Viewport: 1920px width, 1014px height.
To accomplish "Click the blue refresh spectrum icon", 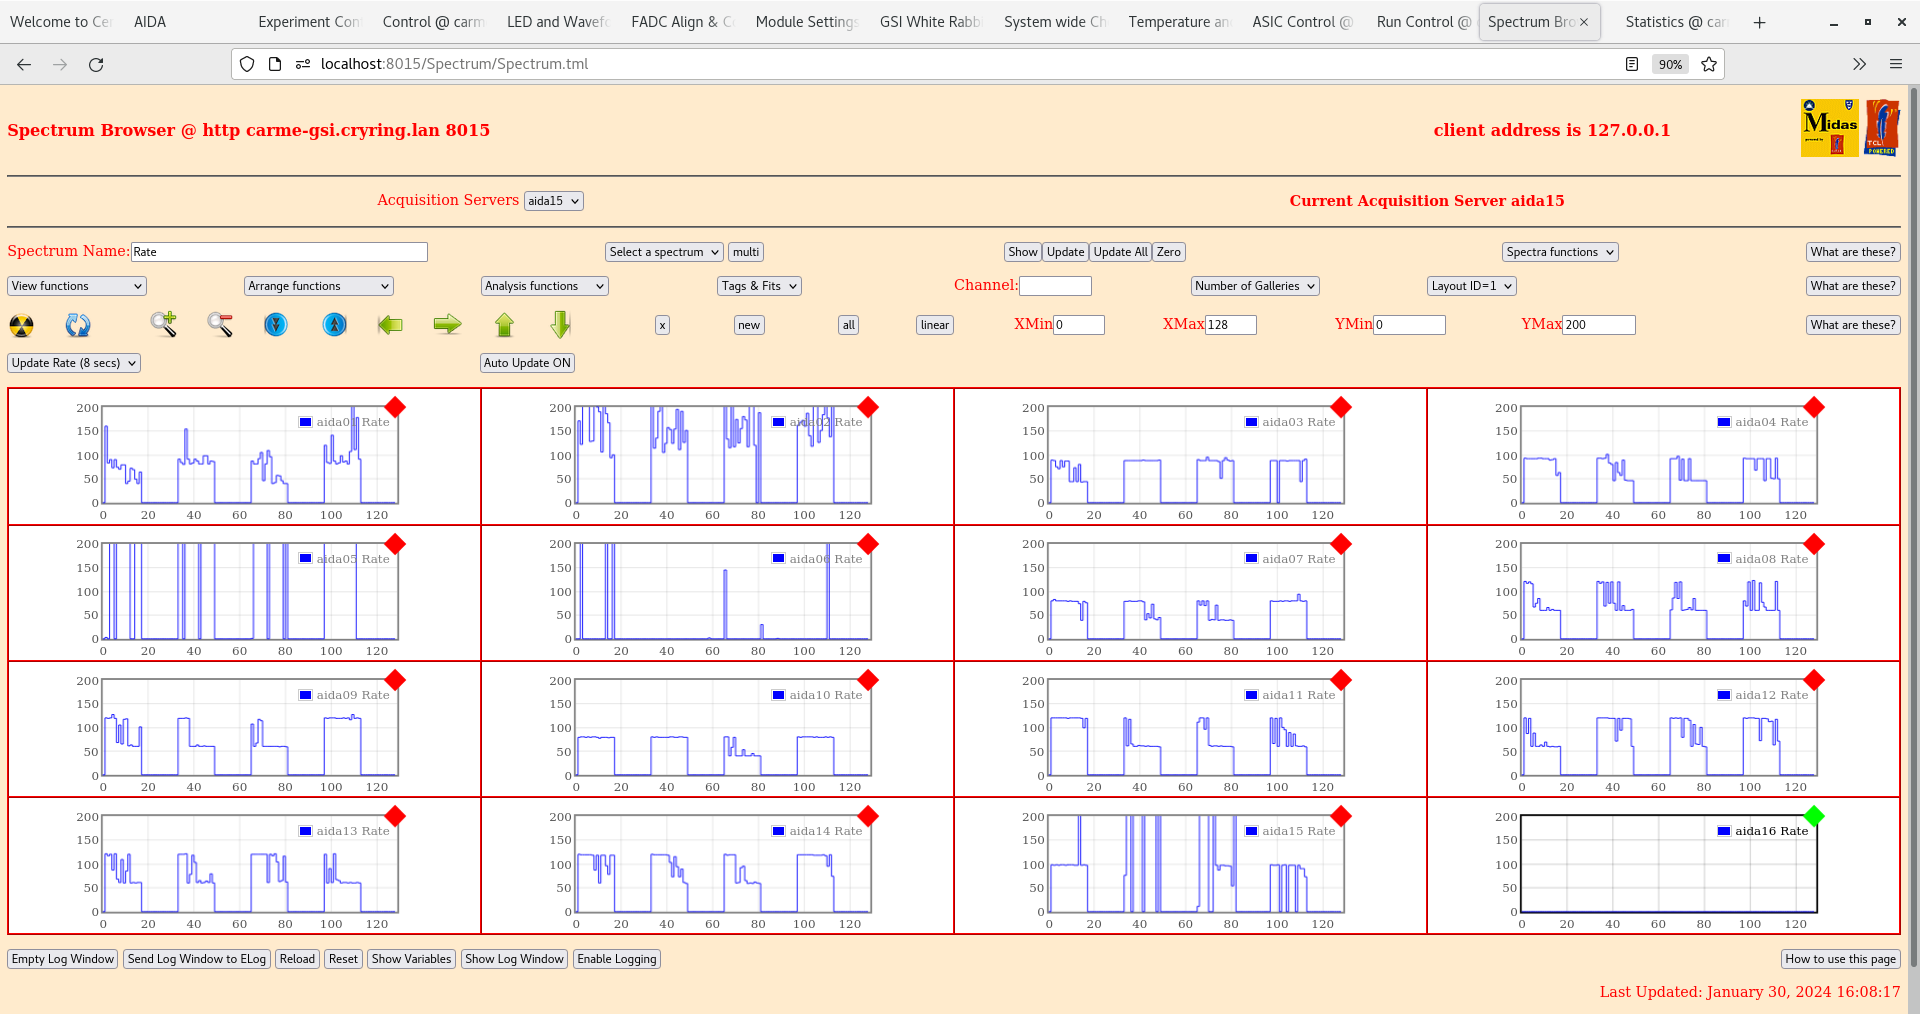I will point(78,324).
